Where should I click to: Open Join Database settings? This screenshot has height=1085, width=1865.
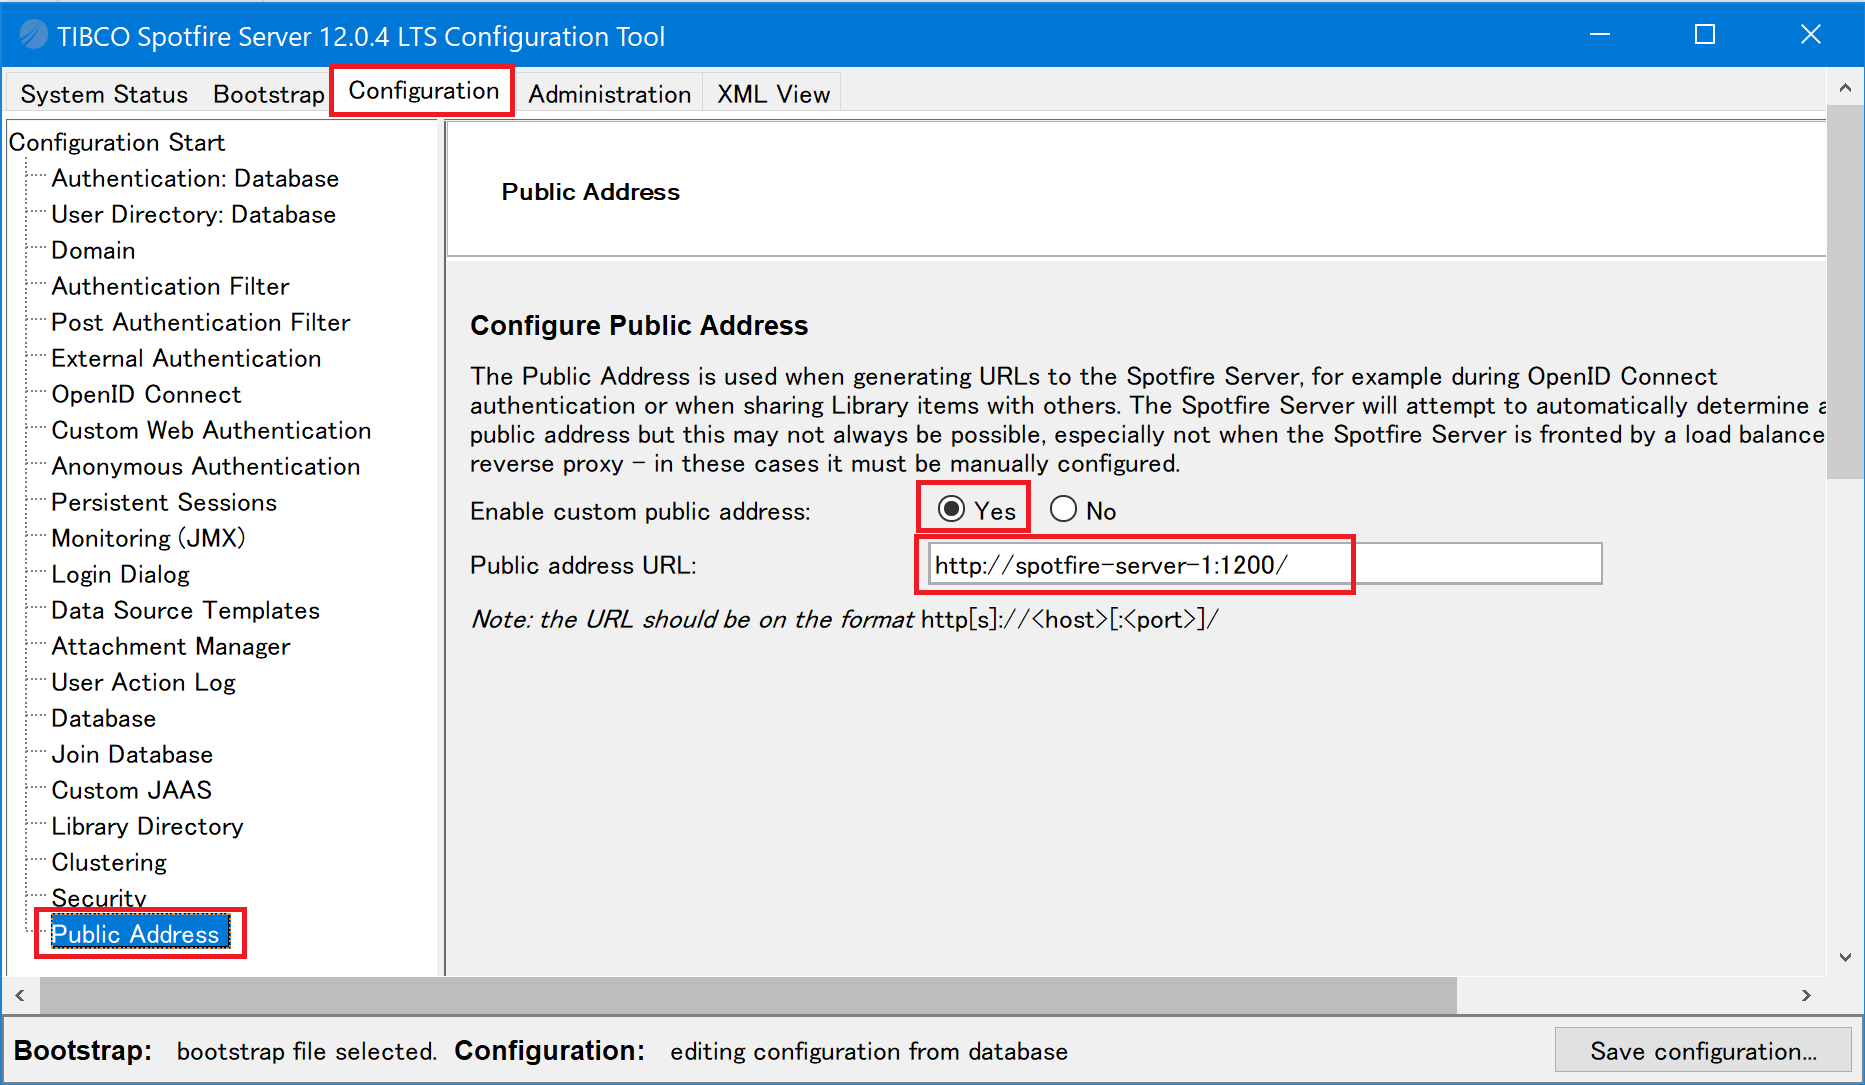(x=132, y=754)
